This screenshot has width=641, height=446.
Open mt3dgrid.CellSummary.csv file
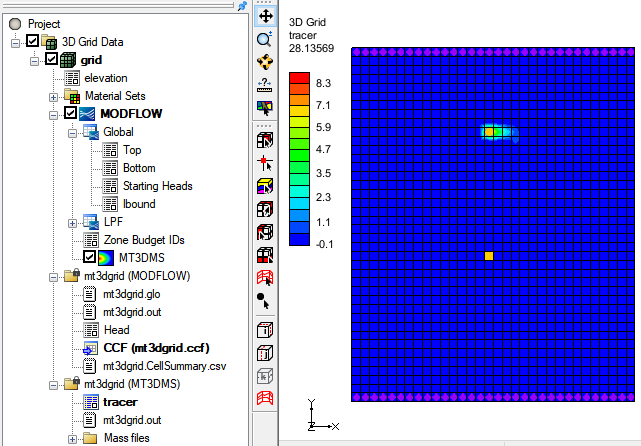coord(164,366)
